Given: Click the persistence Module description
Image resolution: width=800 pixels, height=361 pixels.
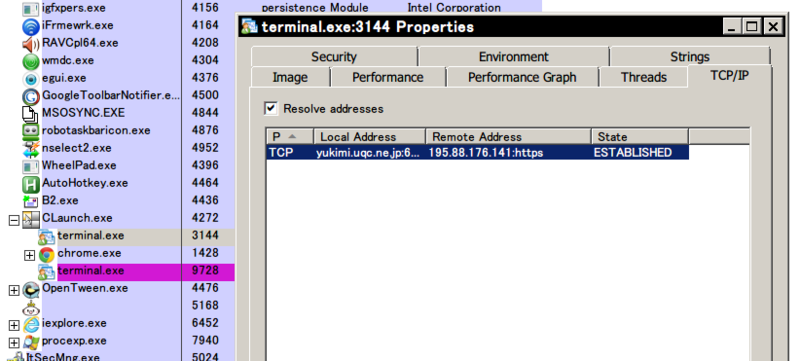Looking at the screenshot, I should tap(315, 7).
